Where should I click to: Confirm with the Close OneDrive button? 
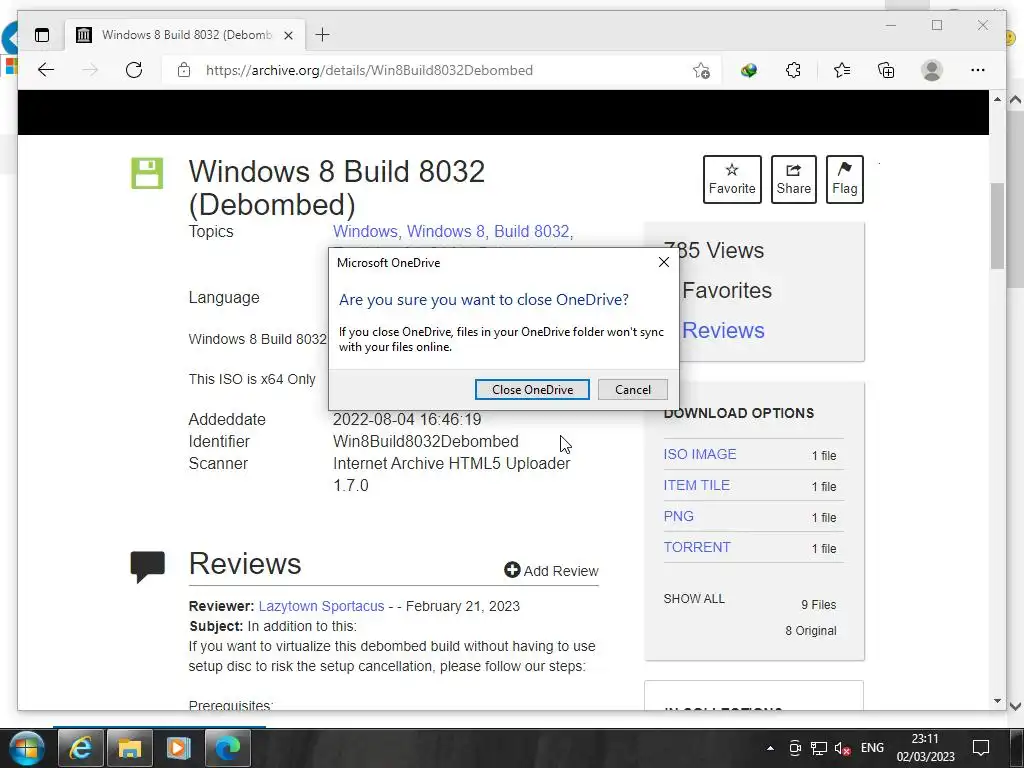(x=532, y=389)
